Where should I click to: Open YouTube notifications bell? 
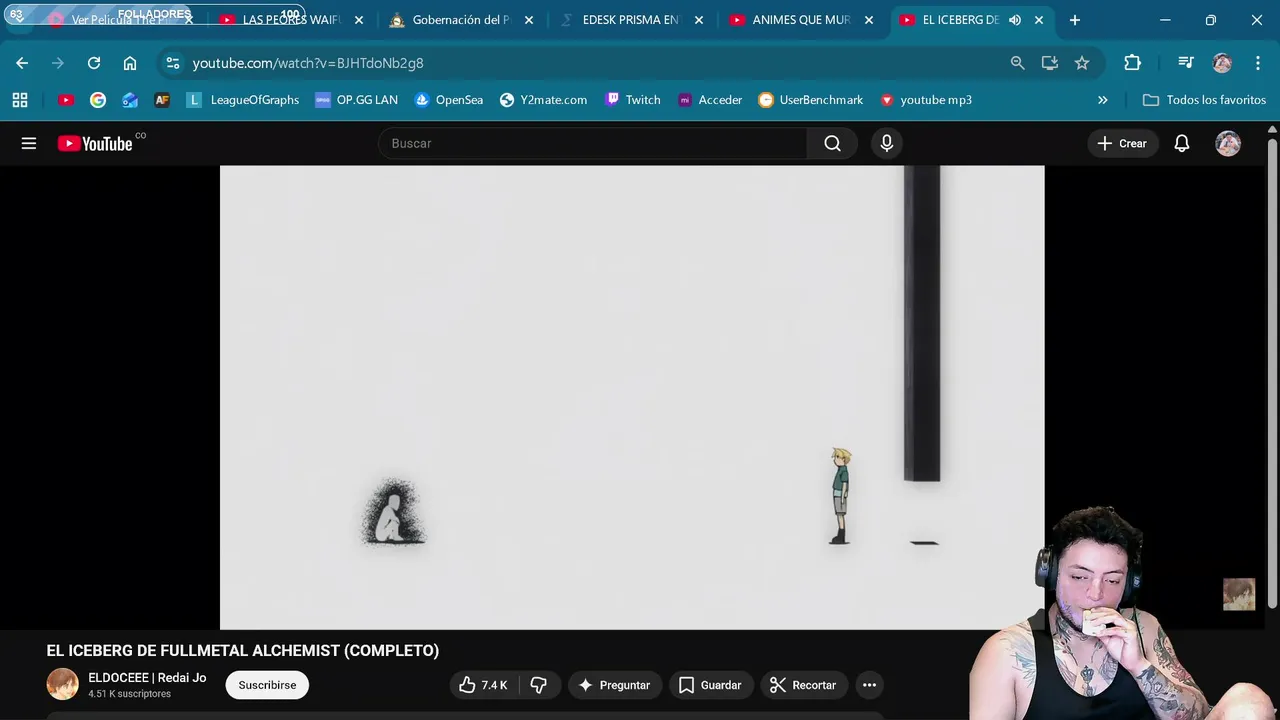point(1181,143)
